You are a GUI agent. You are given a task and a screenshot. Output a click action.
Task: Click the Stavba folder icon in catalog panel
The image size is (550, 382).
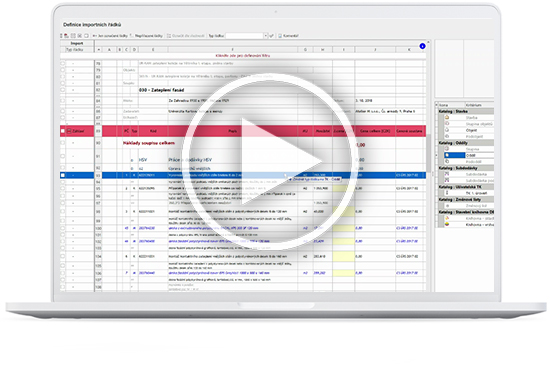pyautogui.click(x=447, y=118)
